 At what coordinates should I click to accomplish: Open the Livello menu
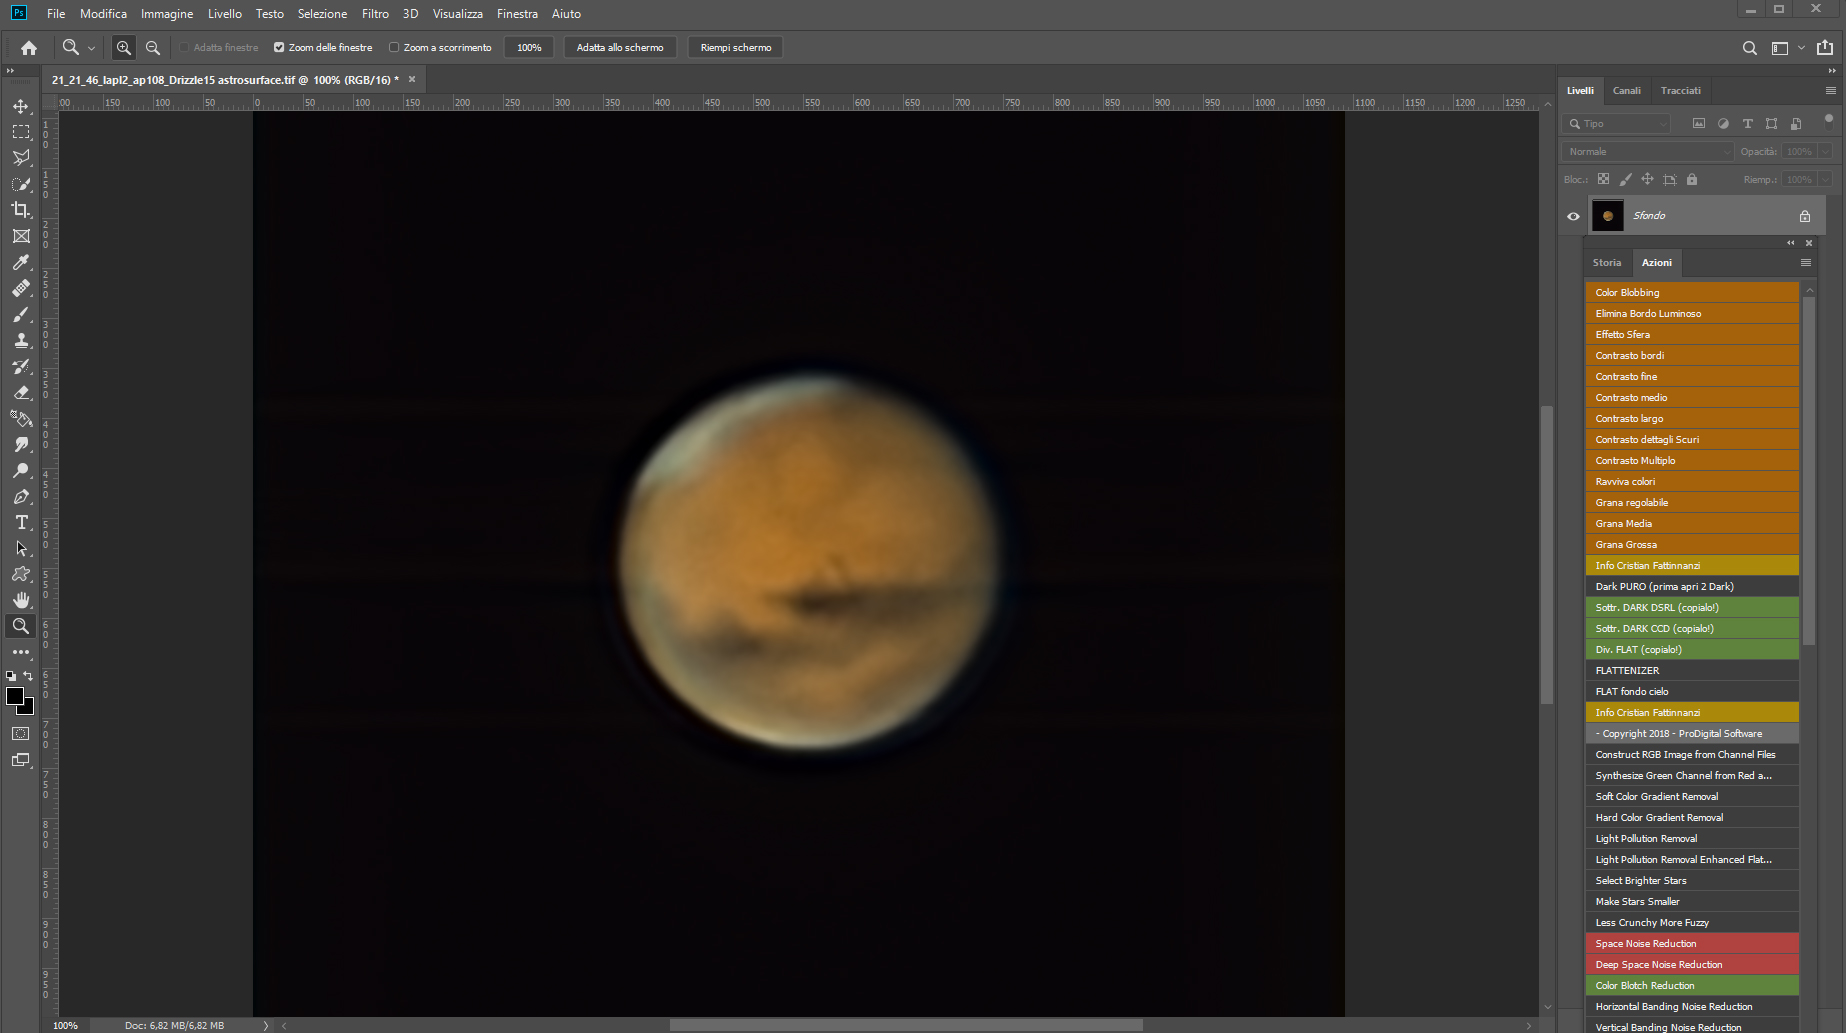click(x=224, y=14)
